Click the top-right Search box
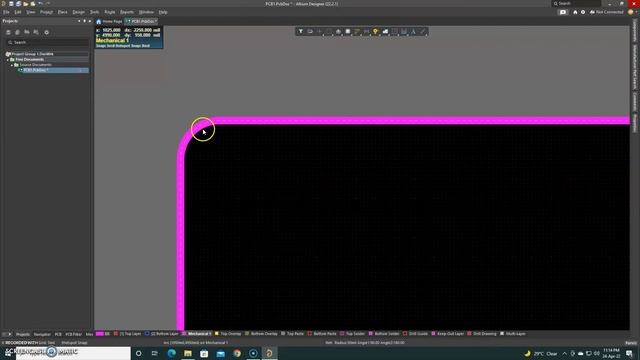The height and width of the screenshot is (360, 640). (x=576, y=4)
